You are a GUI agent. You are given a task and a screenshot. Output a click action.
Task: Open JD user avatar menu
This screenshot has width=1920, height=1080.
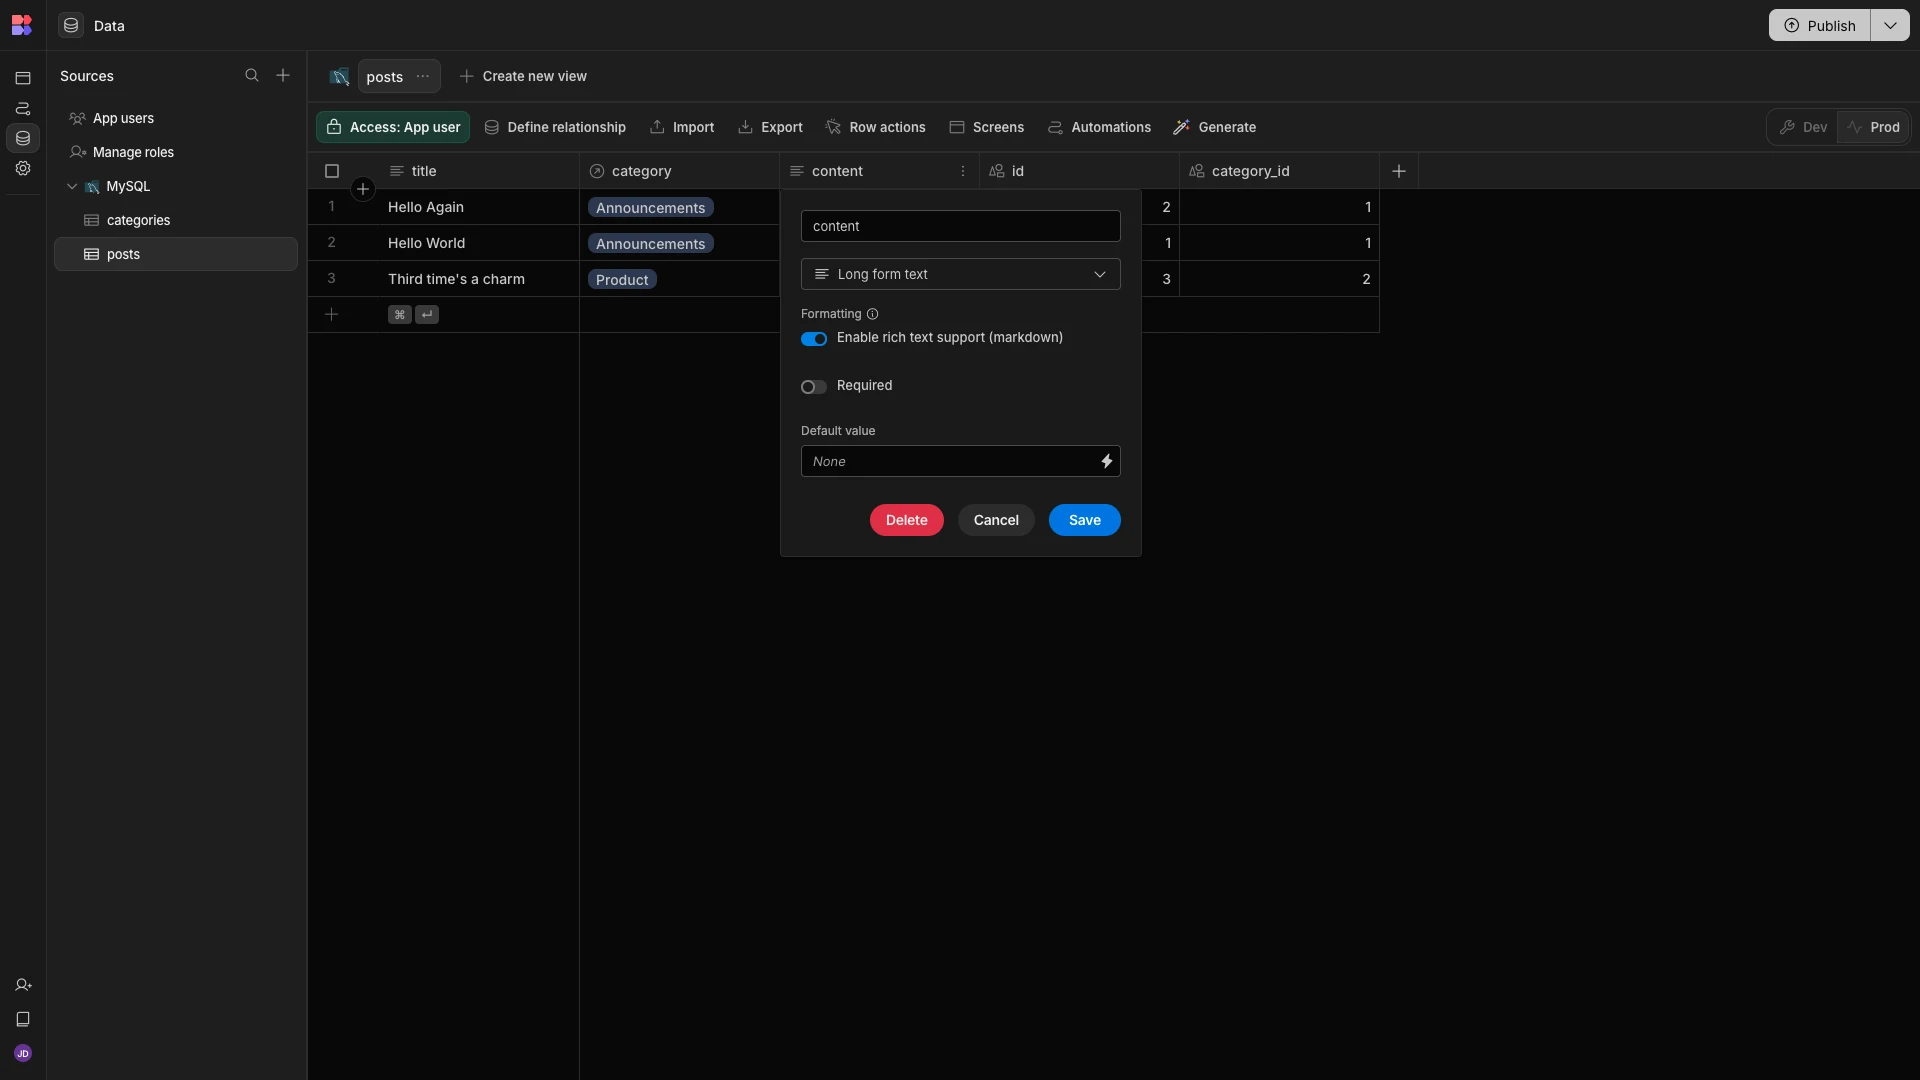pos(23,1053)
